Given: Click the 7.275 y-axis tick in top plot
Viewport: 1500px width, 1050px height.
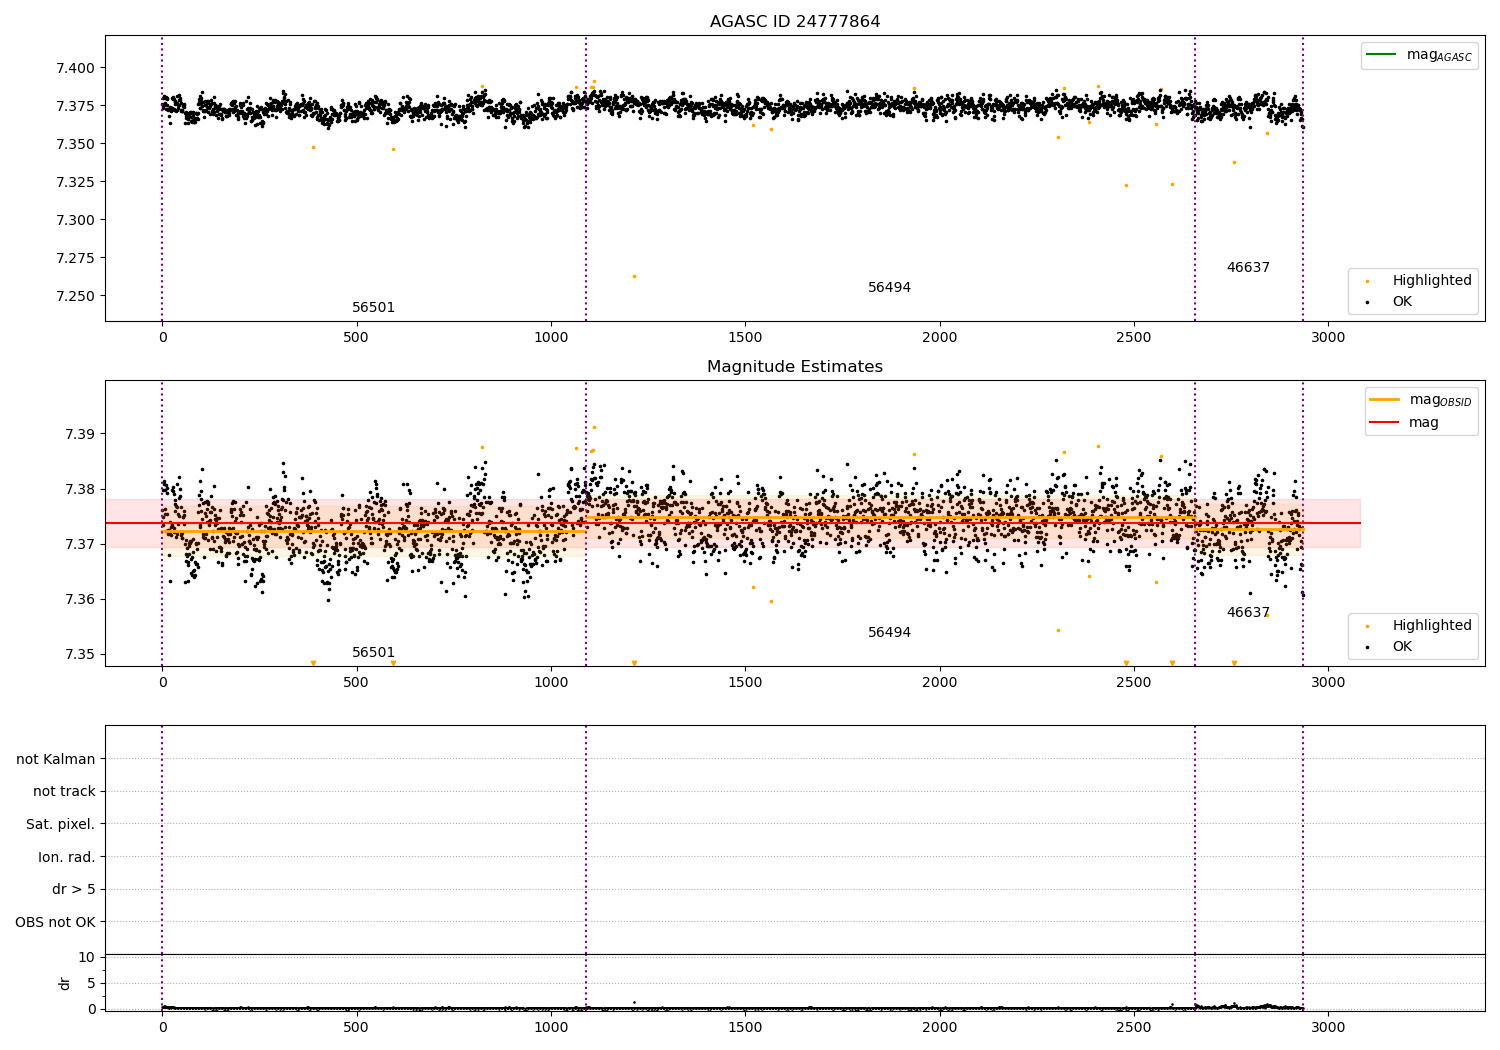Looking at the screenshot, I should coord(76,258).
